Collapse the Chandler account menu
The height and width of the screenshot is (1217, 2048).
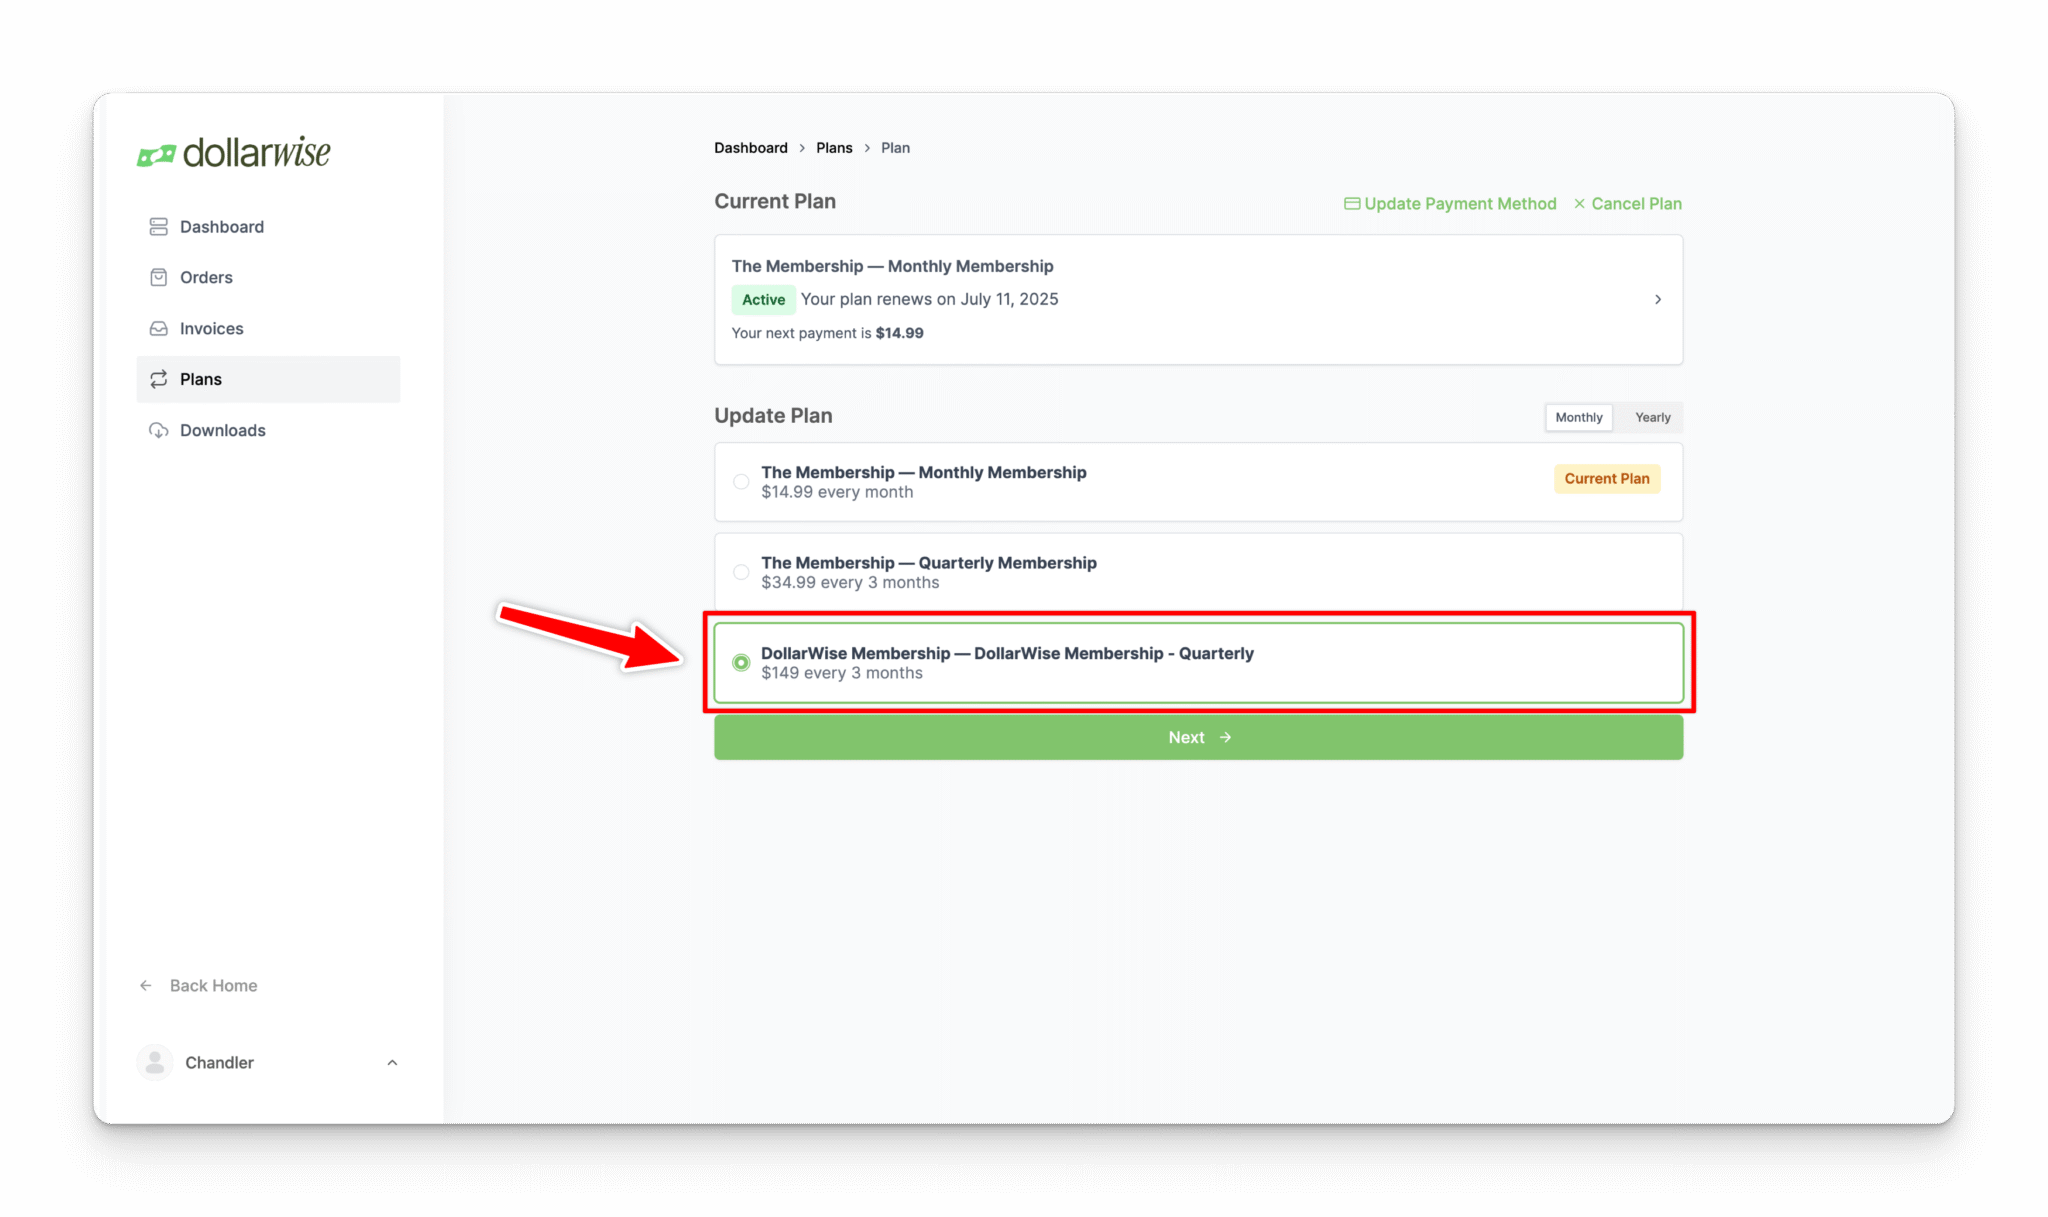(392, 1062)
